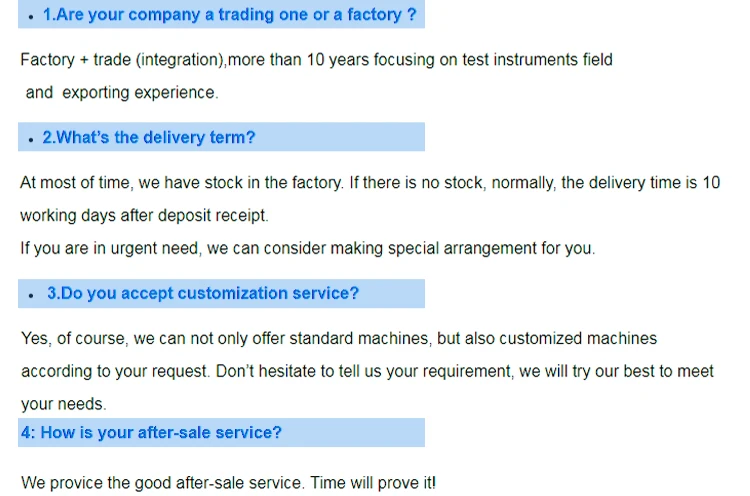The image size is (750, 496).
Task: Click the "your needs." line
Action: pos(63,405)
